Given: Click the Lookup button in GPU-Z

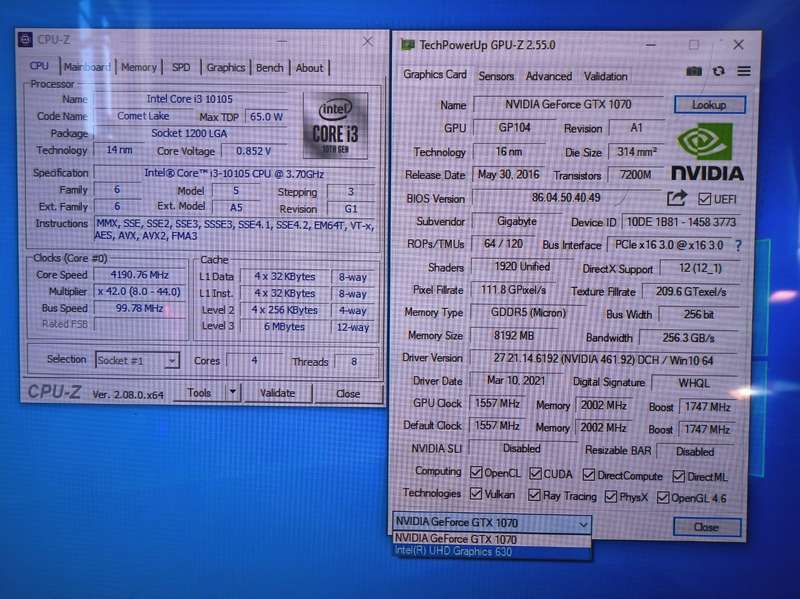Looking at the screenshot, I should click(709, 105).
